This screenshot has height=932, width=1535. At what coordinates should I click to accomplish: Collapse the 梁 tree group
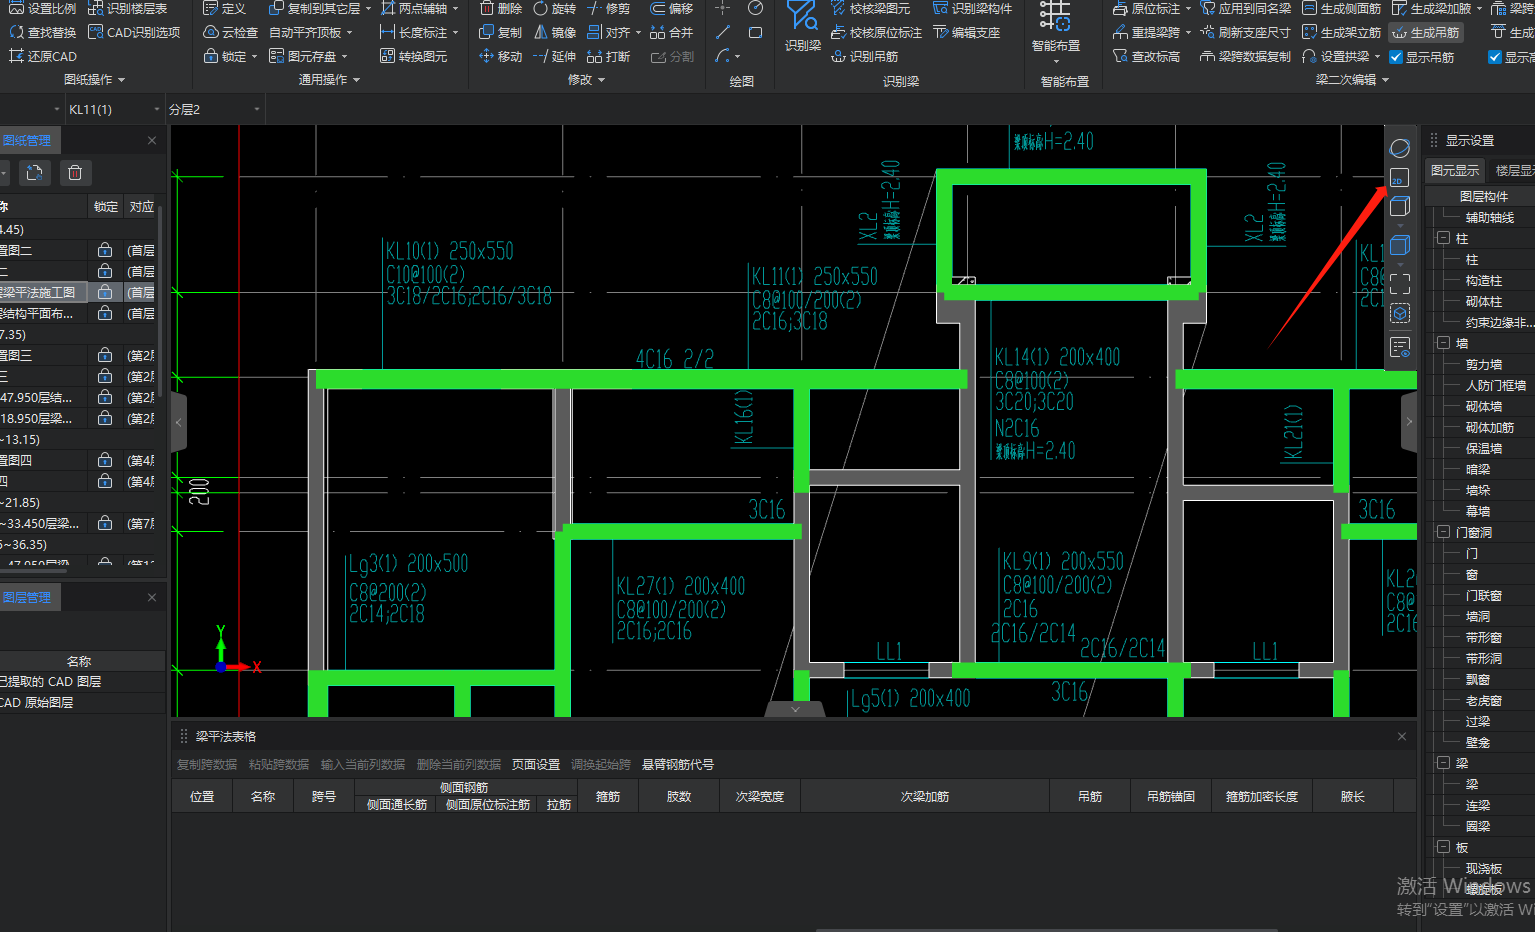pyautogui.click(x=1443, y=762)
